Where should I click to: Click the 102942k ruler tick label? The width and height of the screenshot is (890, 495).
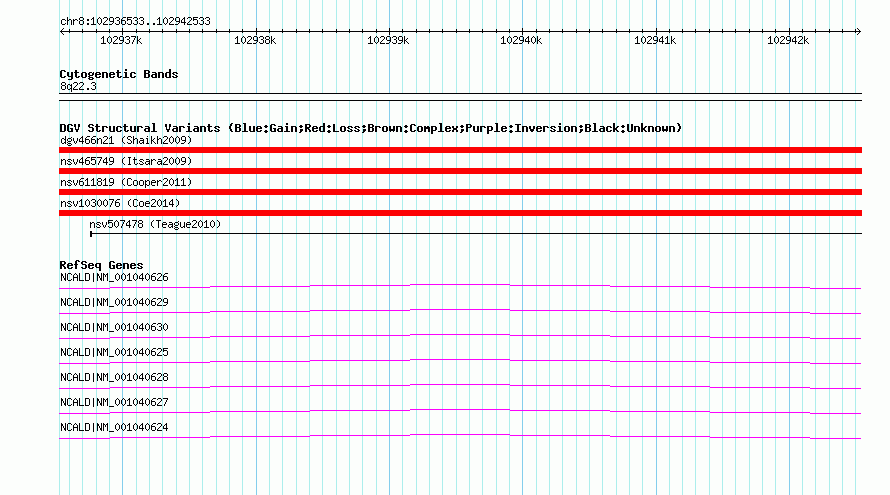point(787,40)
